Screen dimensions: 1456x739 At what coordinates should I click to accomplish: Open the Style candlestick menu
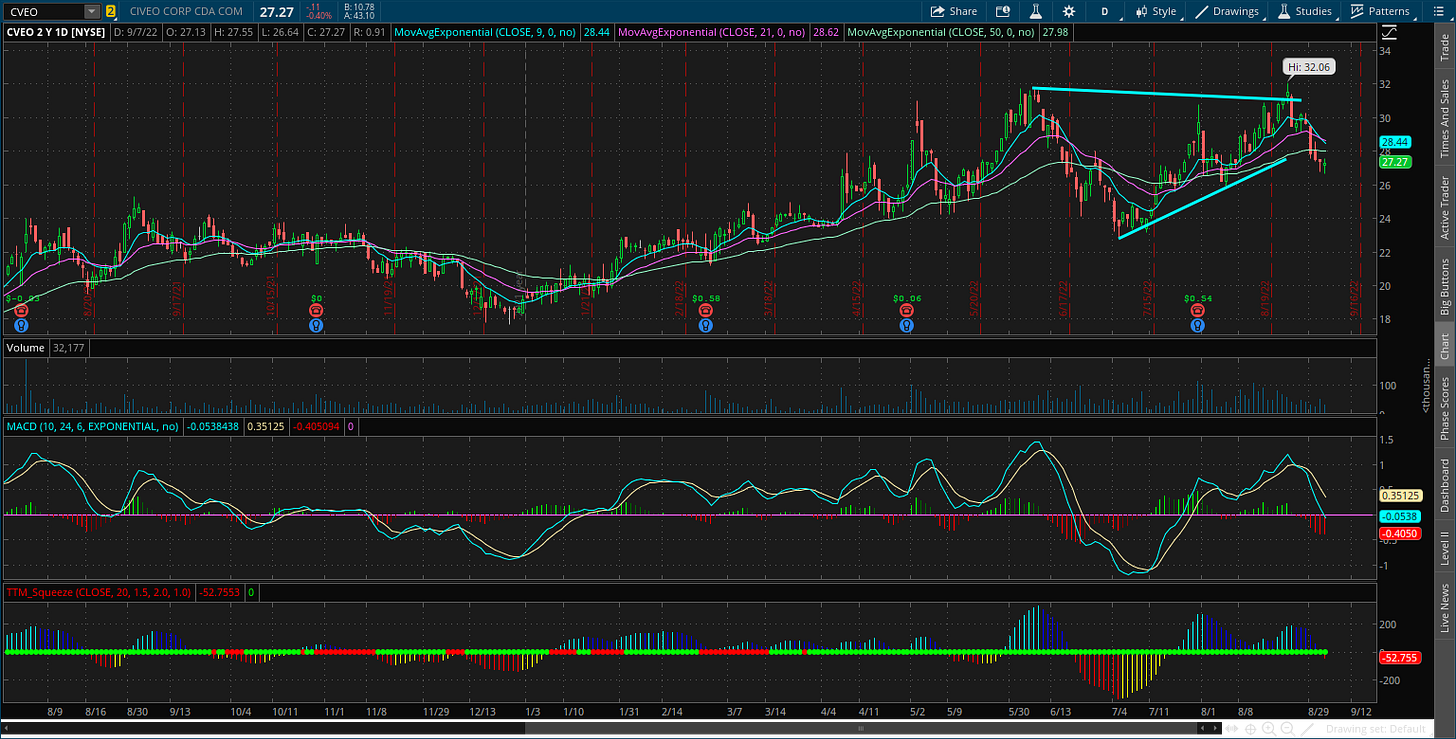pos(1155,11)
